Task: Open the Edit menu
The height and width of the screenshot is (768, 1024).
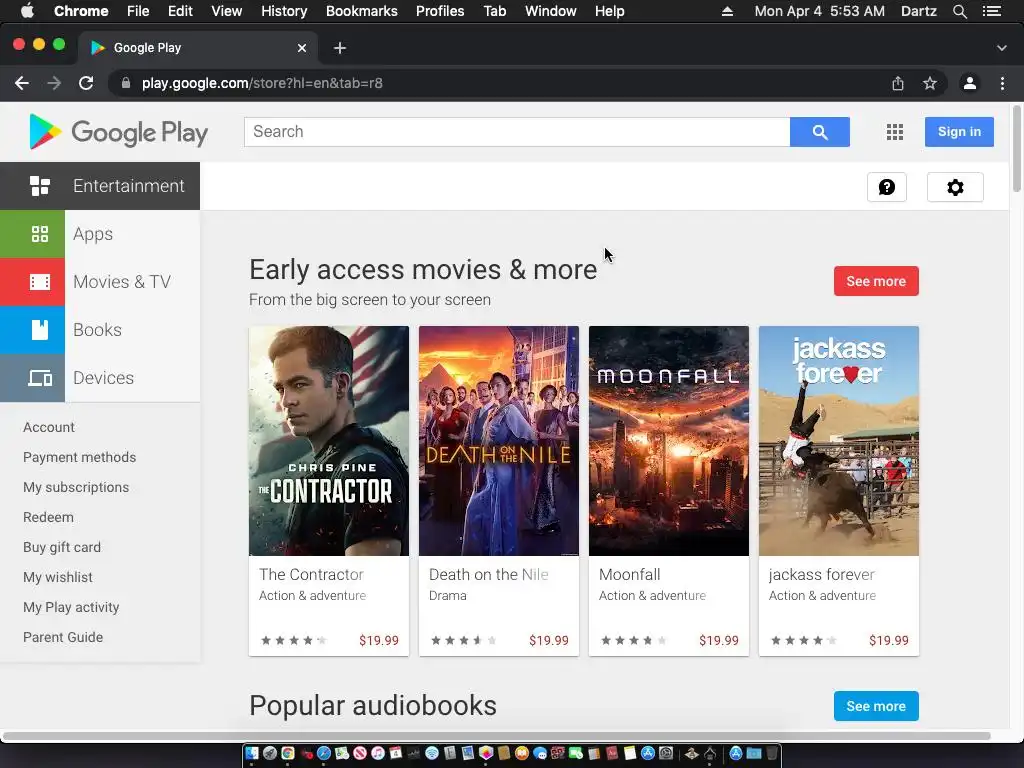Action: tap(180, 11)
